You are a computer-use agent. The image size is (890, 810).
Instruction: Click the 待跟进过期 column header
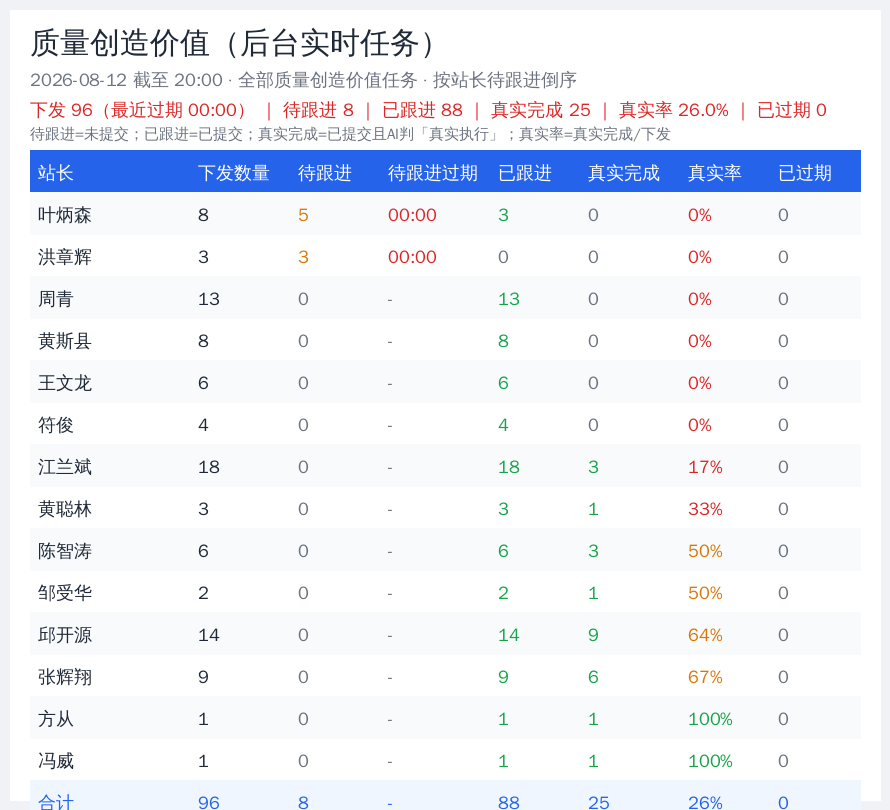click(x=433, y=173)
